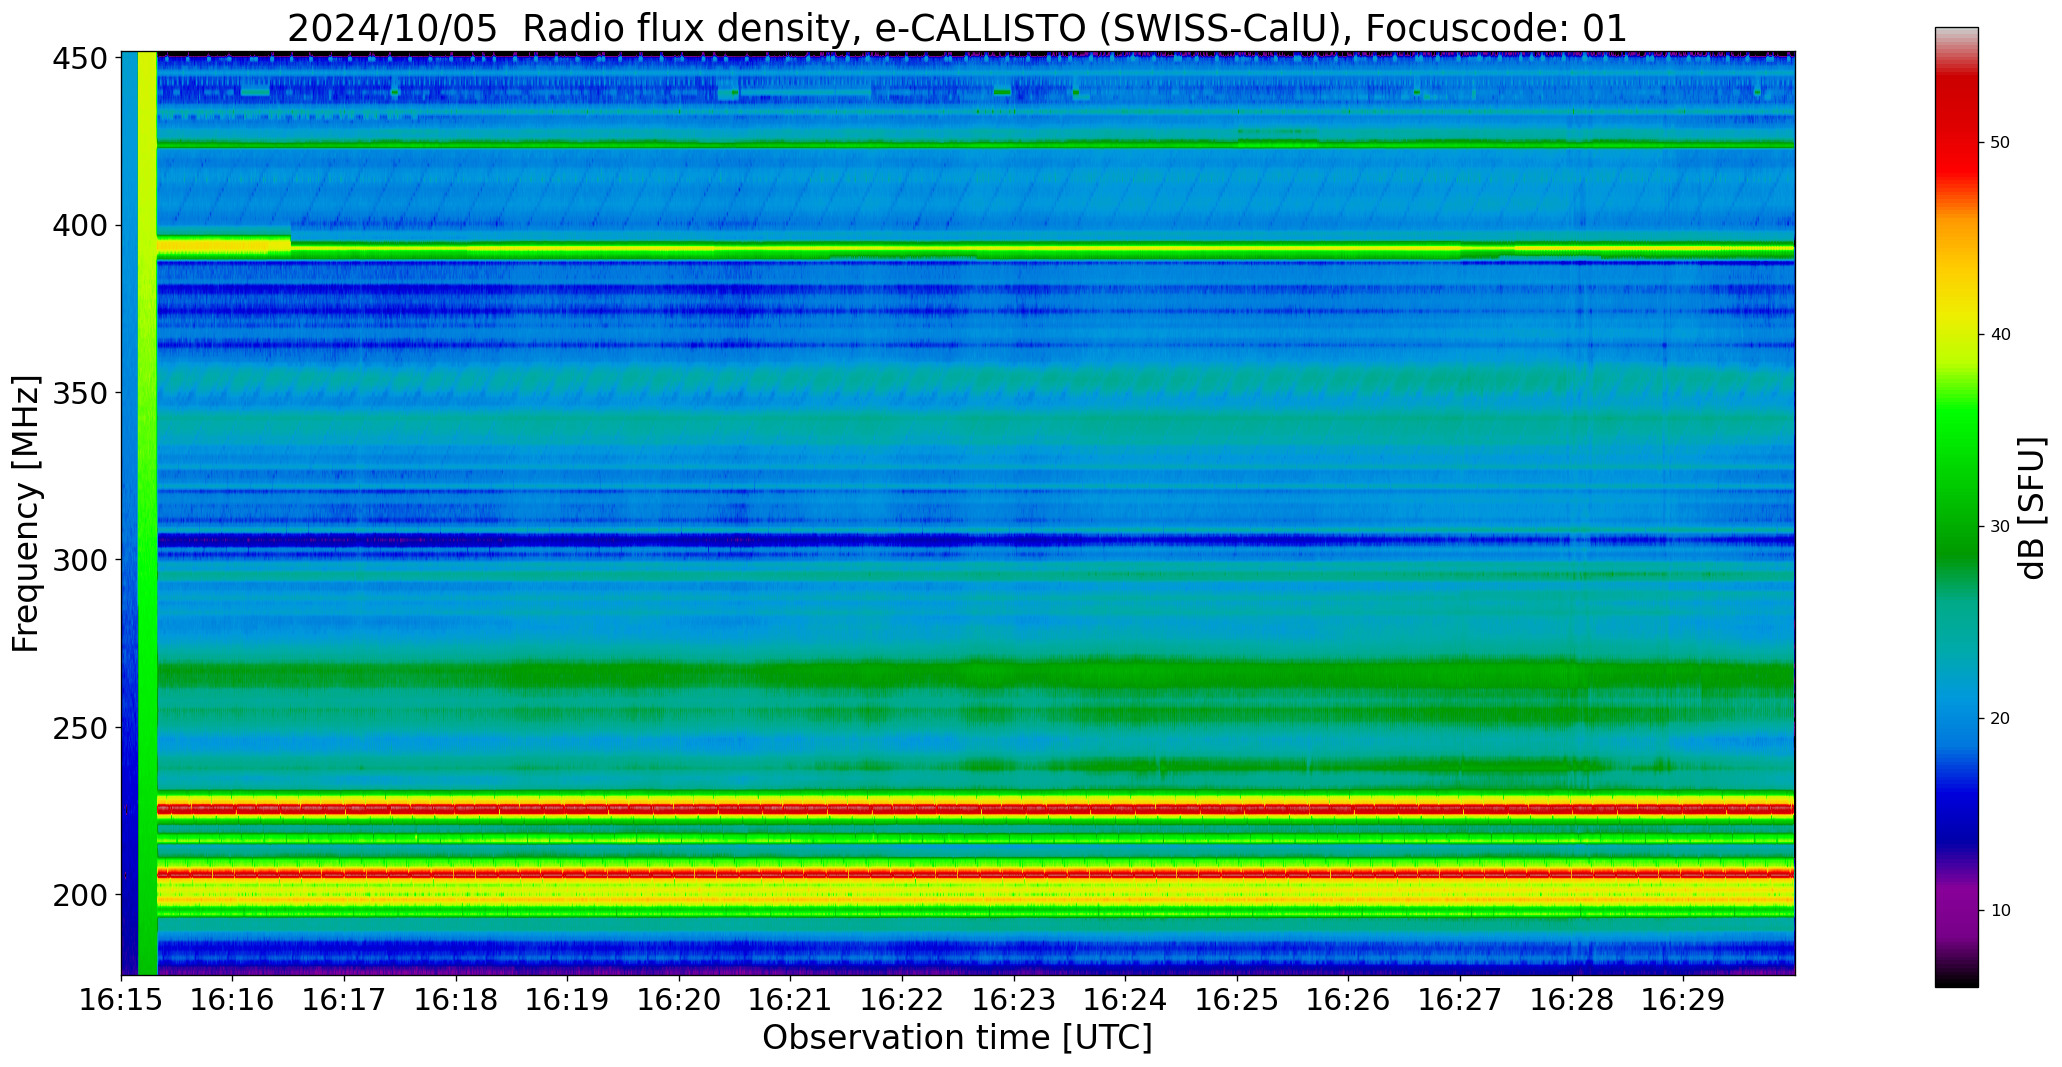
Task: Click the plot title text at top
Action: (957, 28)
